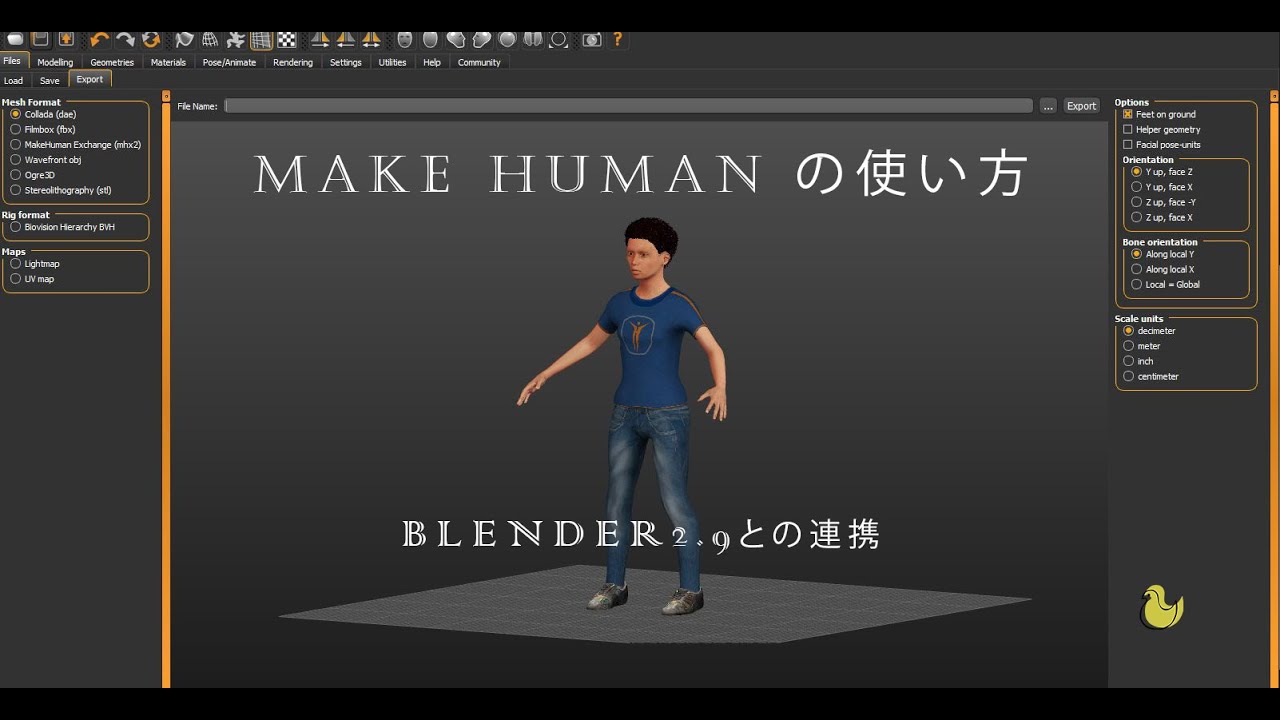This screenshot has width=1280, height=720.
Task: Switch to front face view icon
Action: [404, 39]
